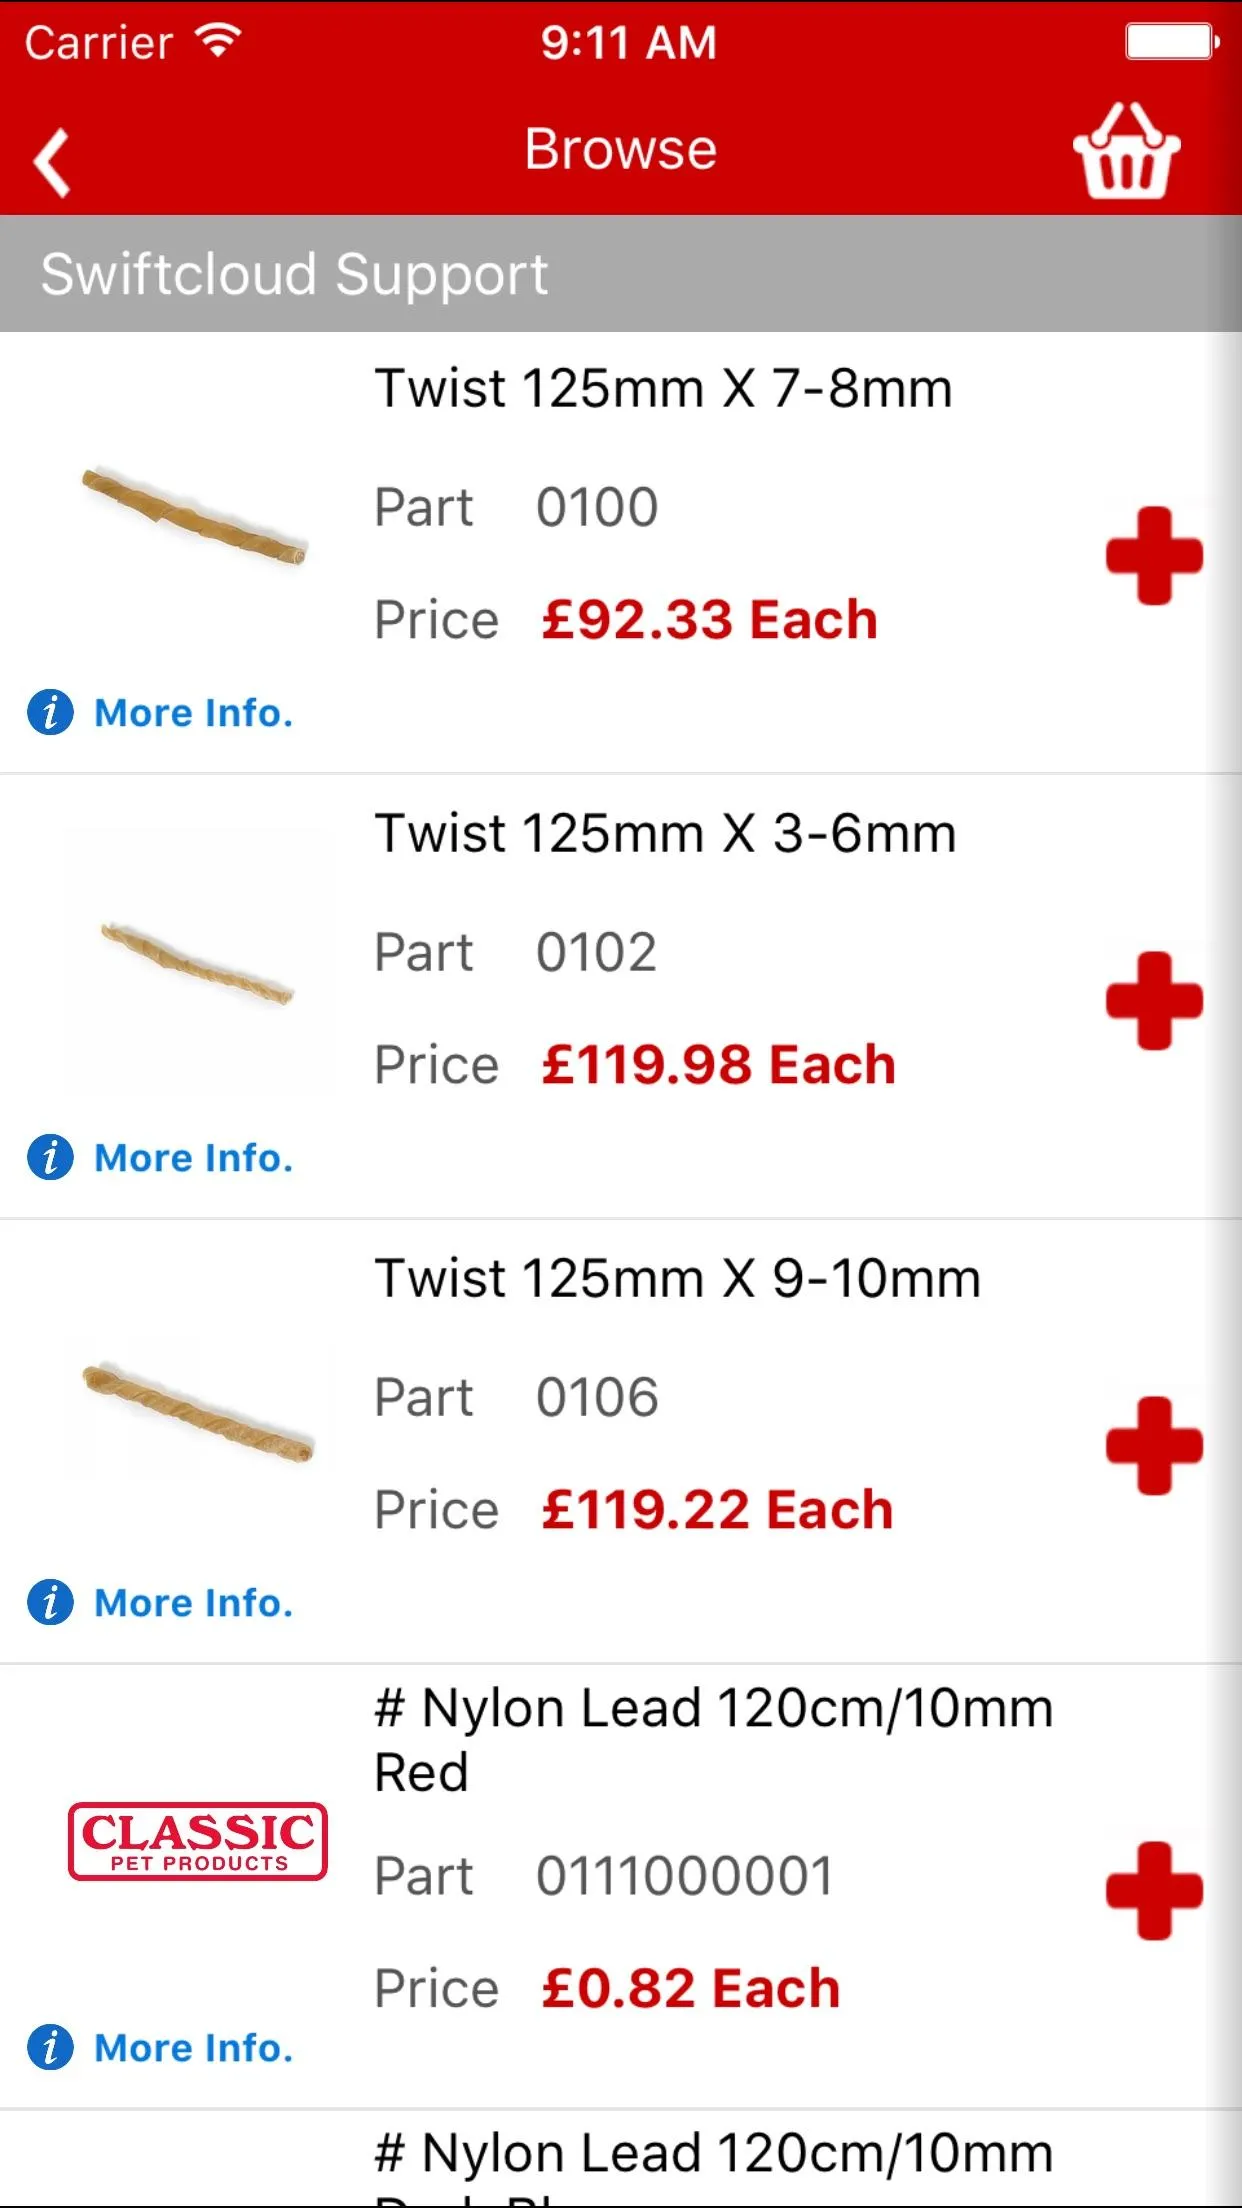Tap info icon for Nylon Lead Red

[50, 2048]
